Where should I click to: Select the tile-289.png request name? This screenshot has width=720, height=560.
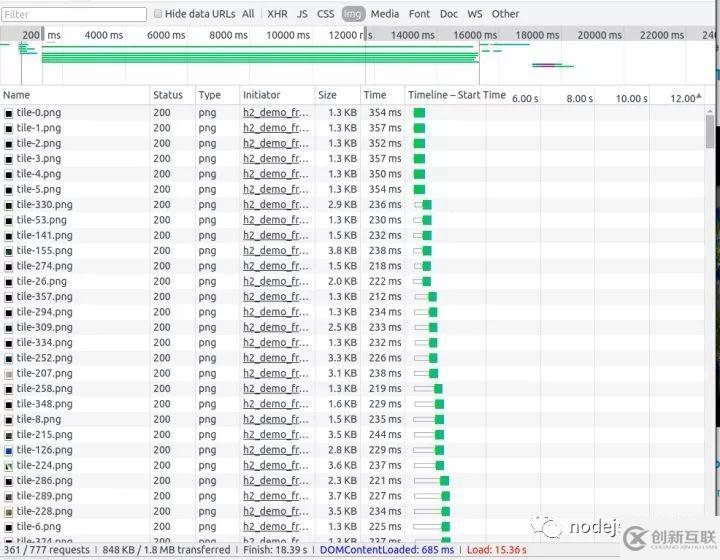pos(45,496)
